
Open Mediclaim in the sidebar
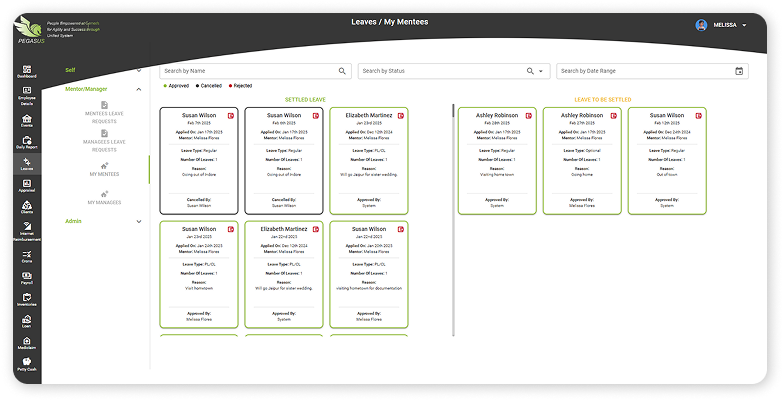27,343
